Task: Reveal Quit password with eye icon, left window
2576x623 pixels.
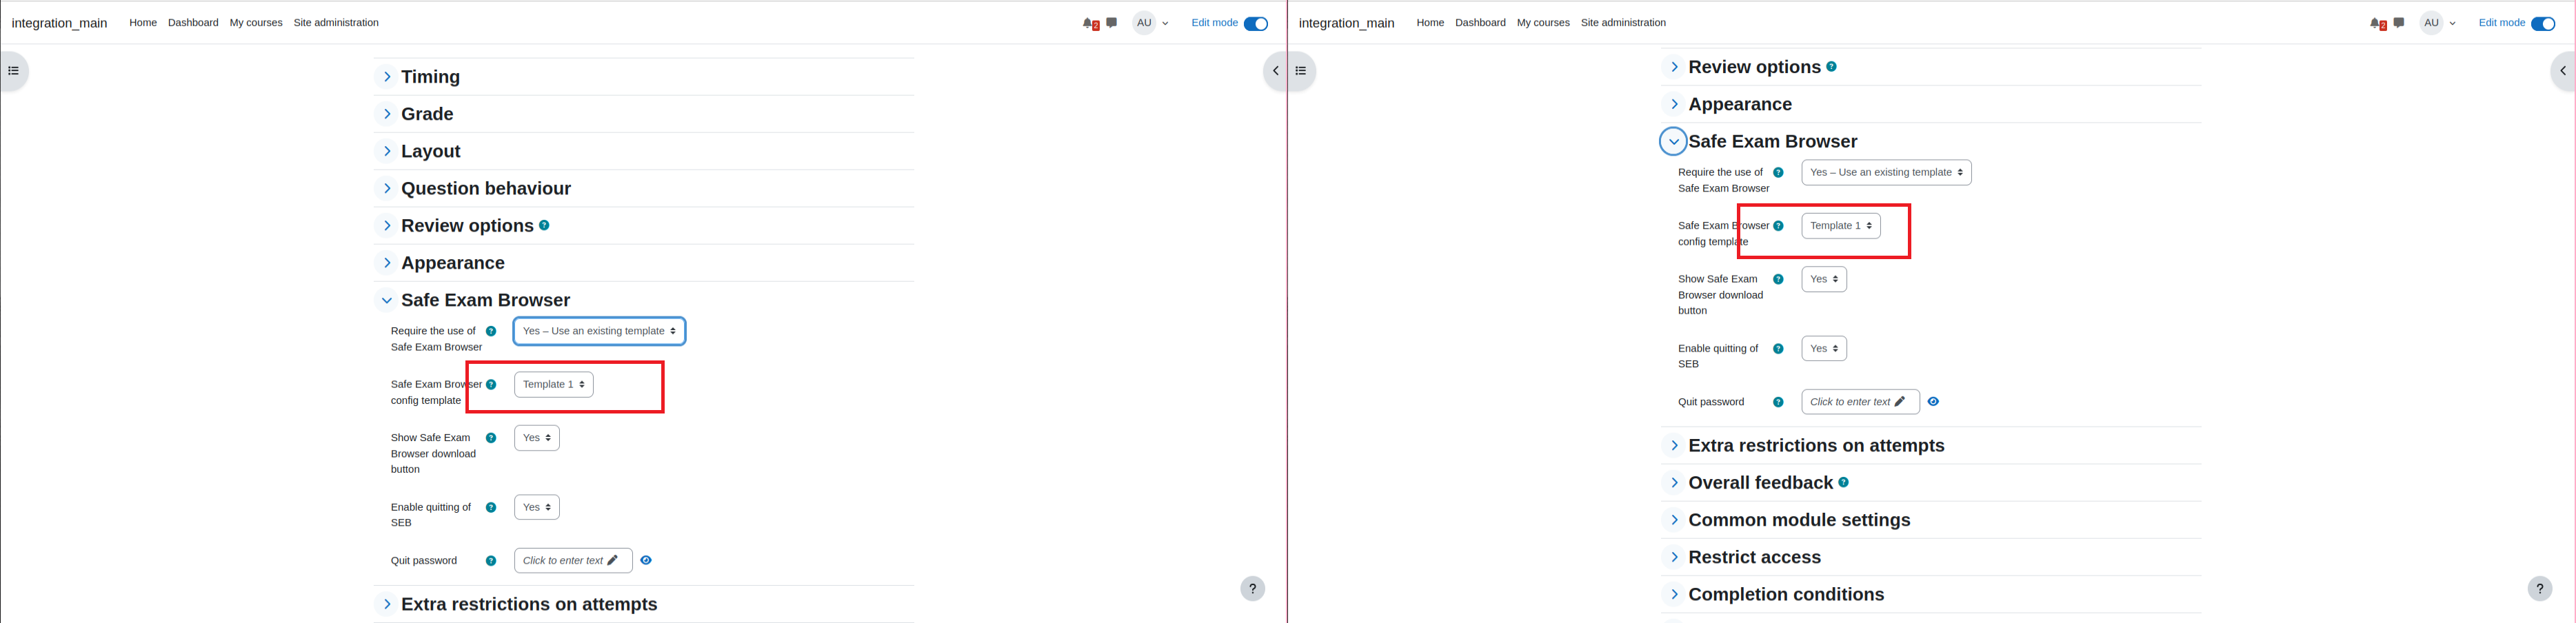Action: click(x=646, y=560)
